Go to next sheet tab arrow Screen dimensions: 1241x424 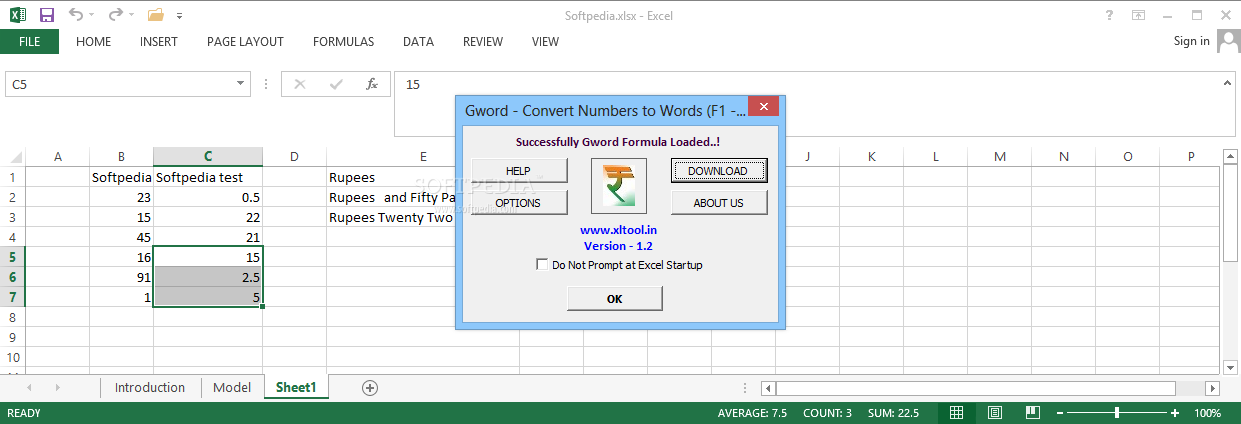tap(57, 388)
